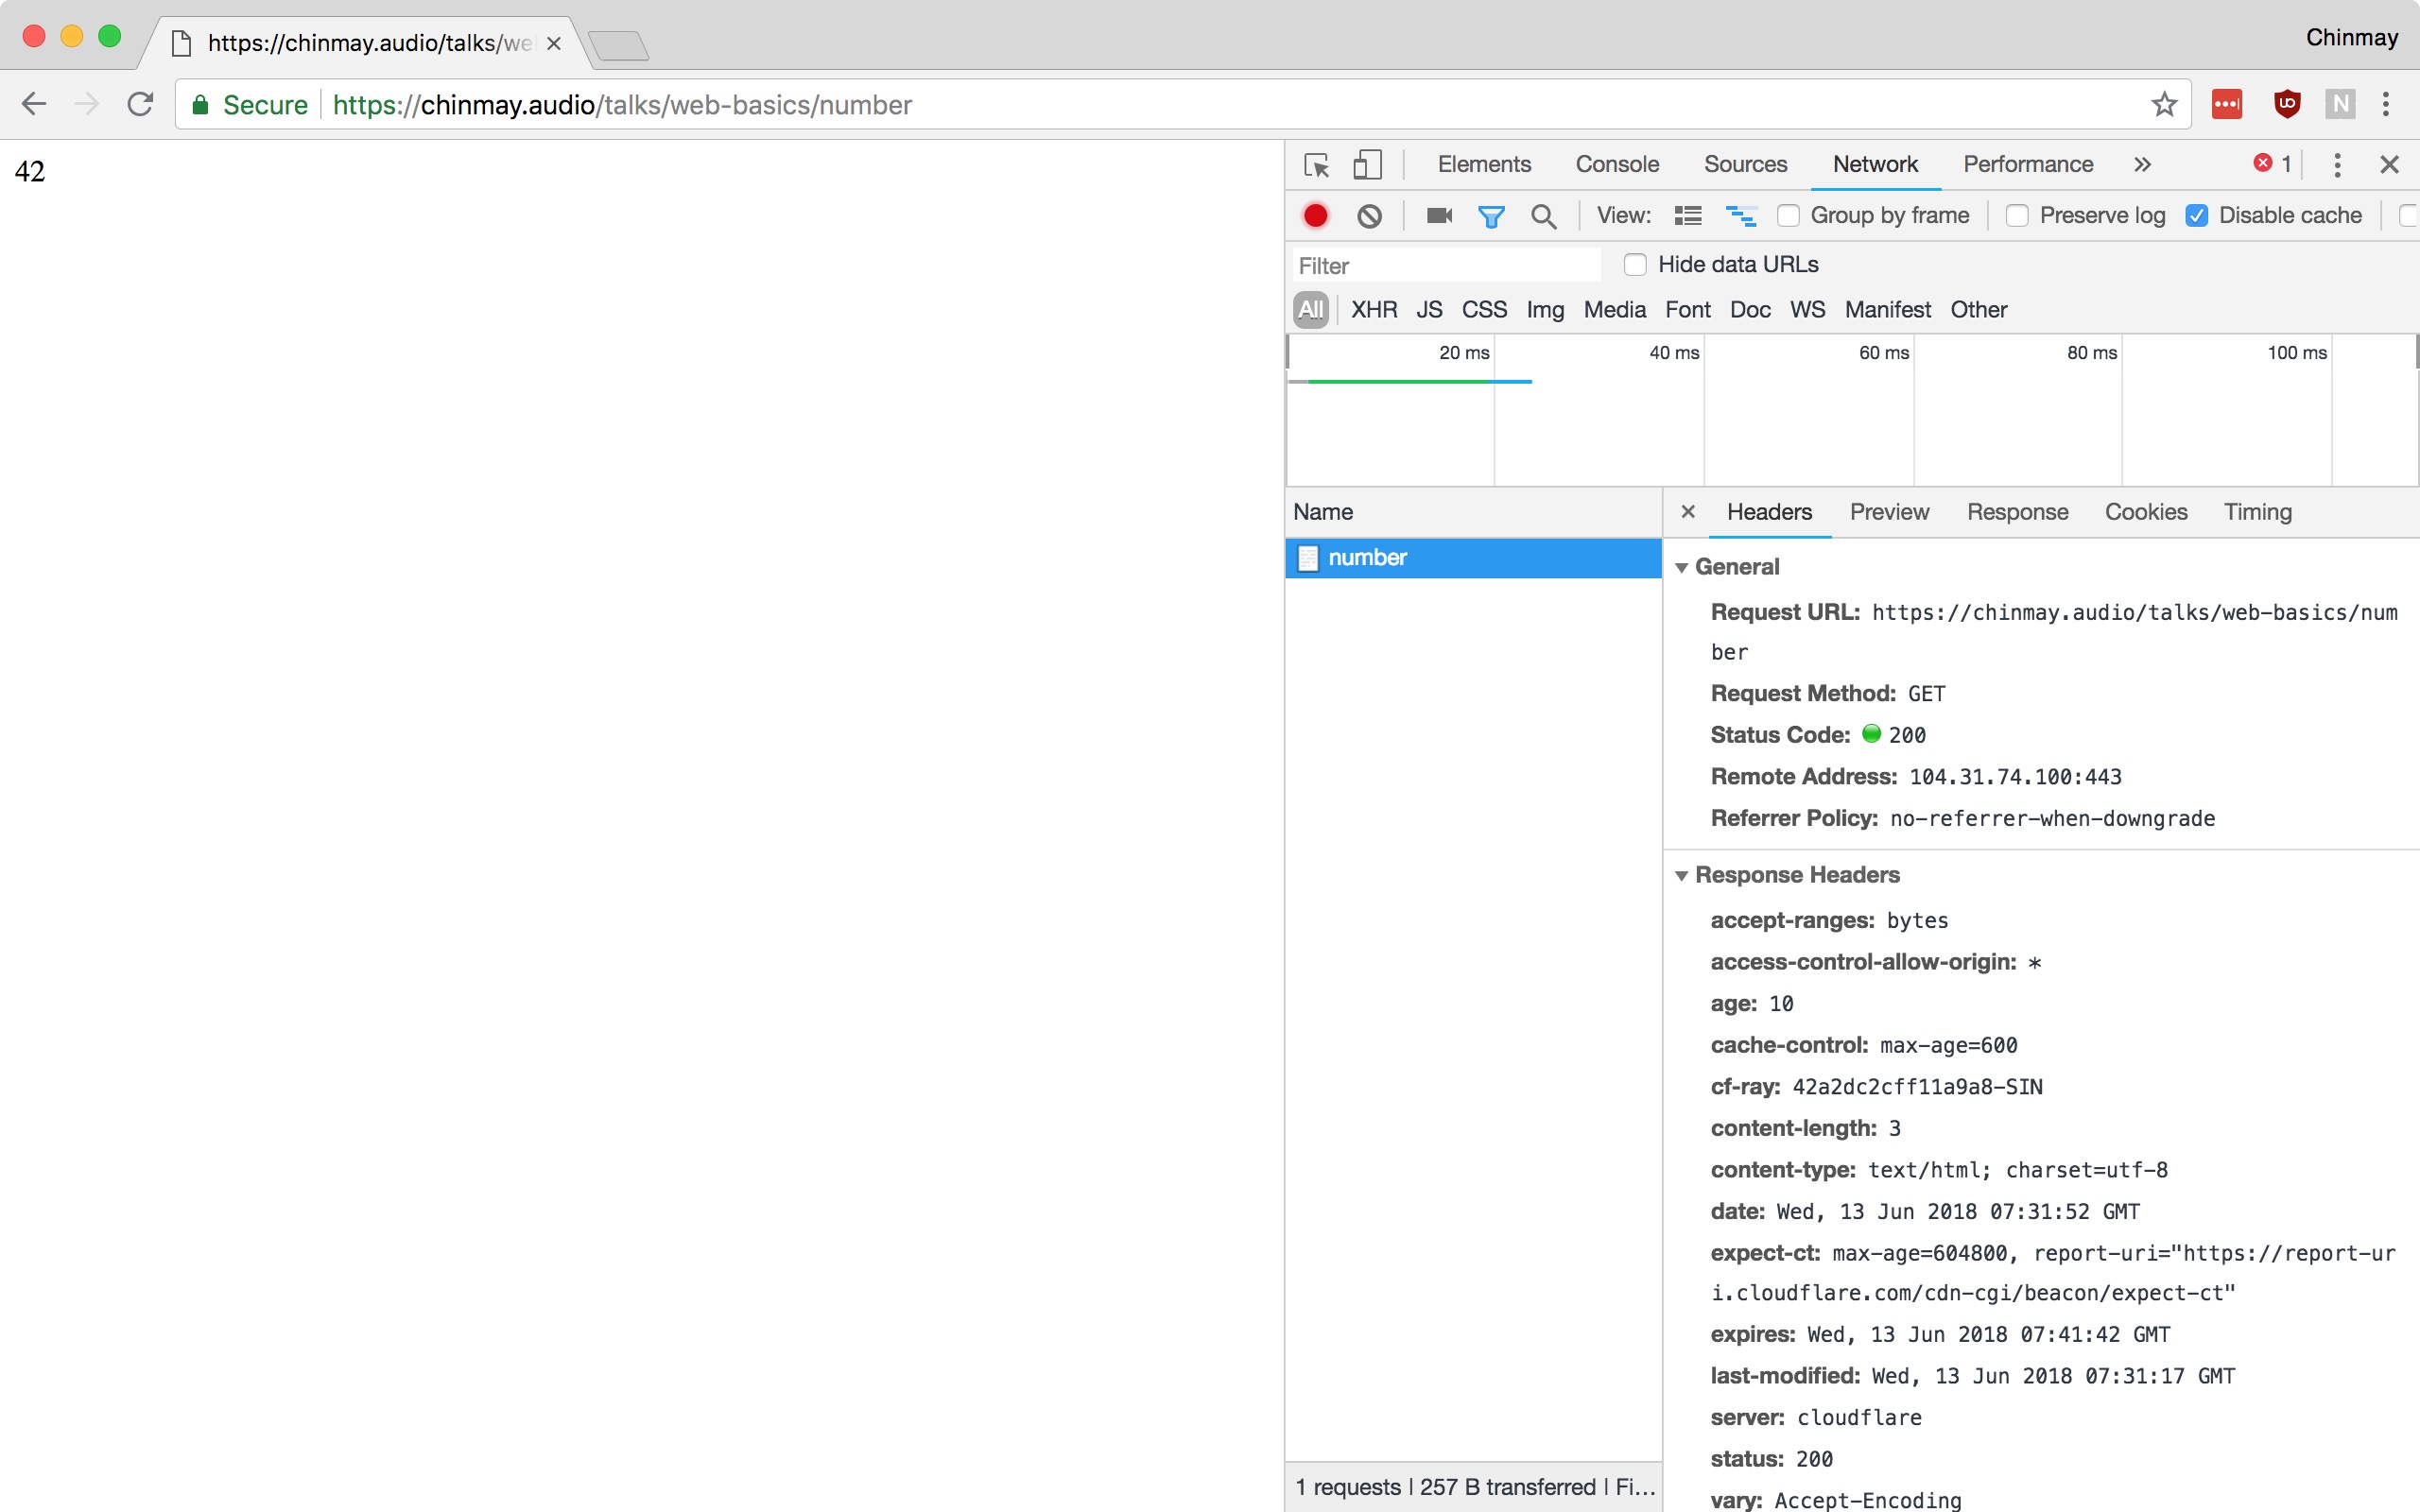Click the Filter text field

click(1445, 265)
